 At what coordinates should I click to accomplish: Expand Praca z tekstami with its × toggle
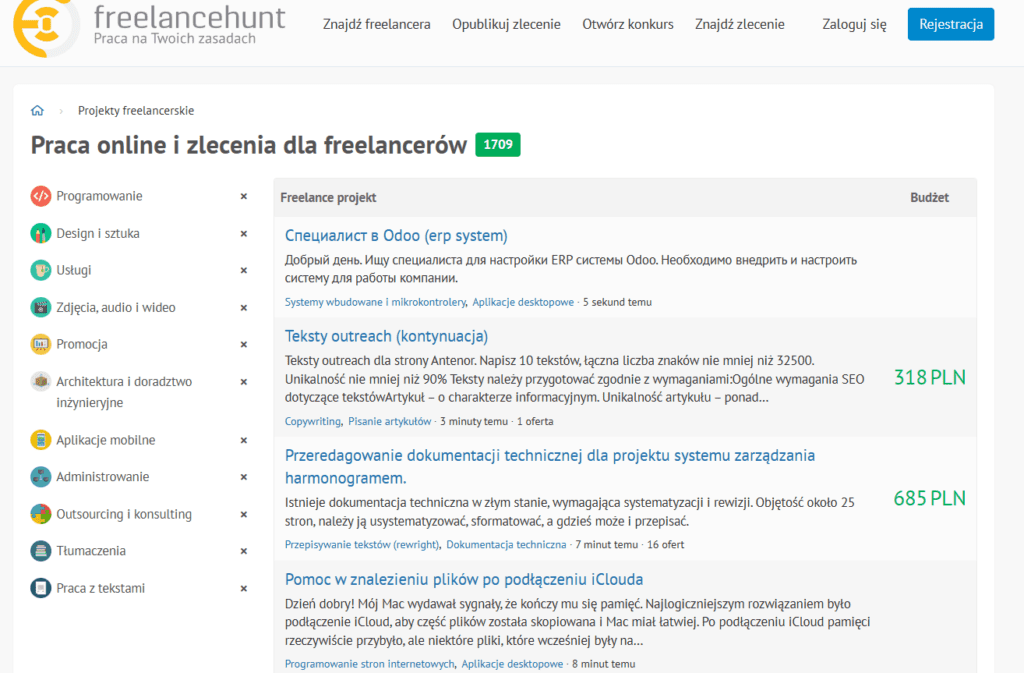(243, 589)
